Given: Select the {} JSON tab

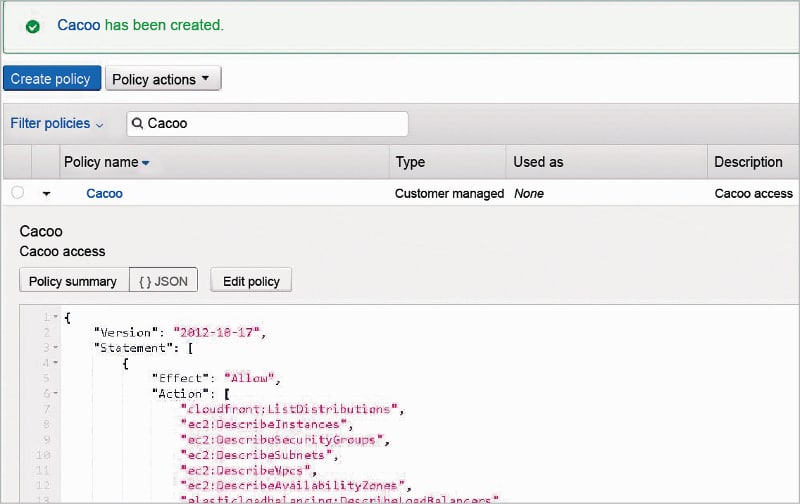Looking at the screenshot, I should 164,281.
